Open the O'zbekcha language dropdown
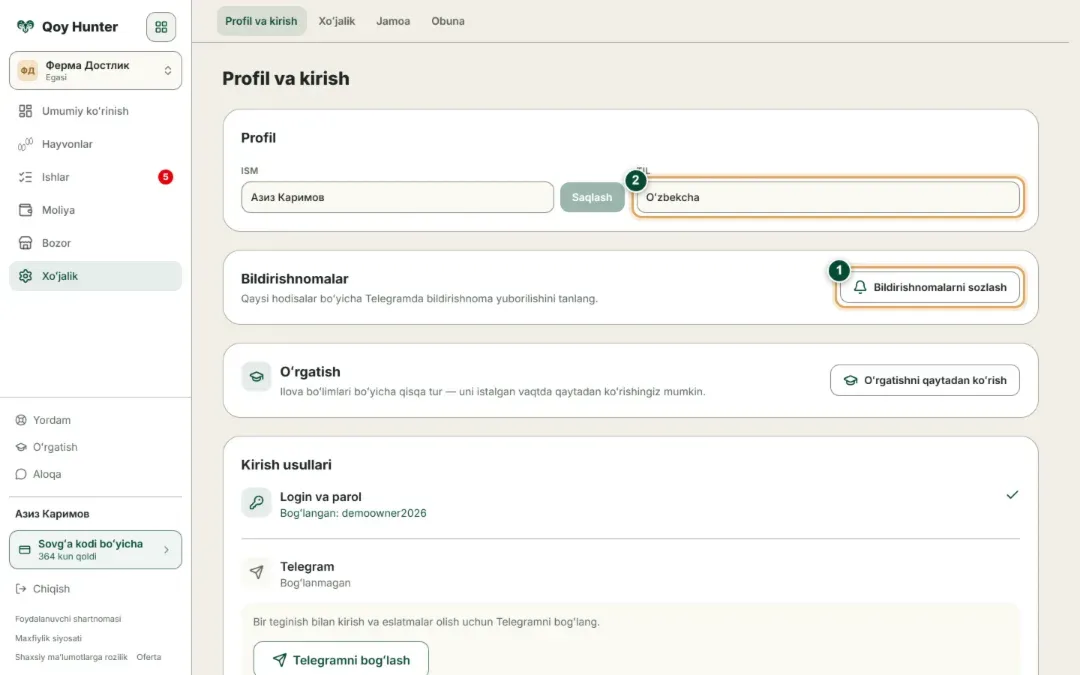Viewport: 1080px width, 675px height. (827, 197)
